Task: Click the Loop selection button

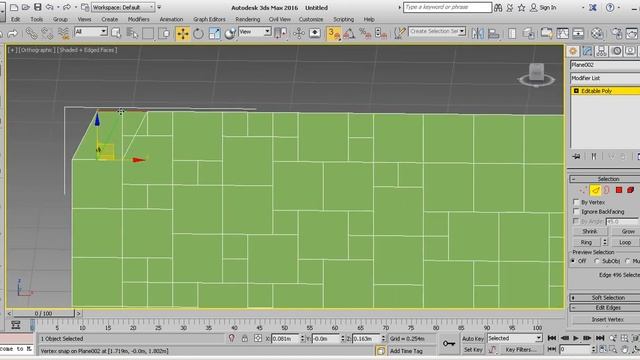Action: coord(625,242)
